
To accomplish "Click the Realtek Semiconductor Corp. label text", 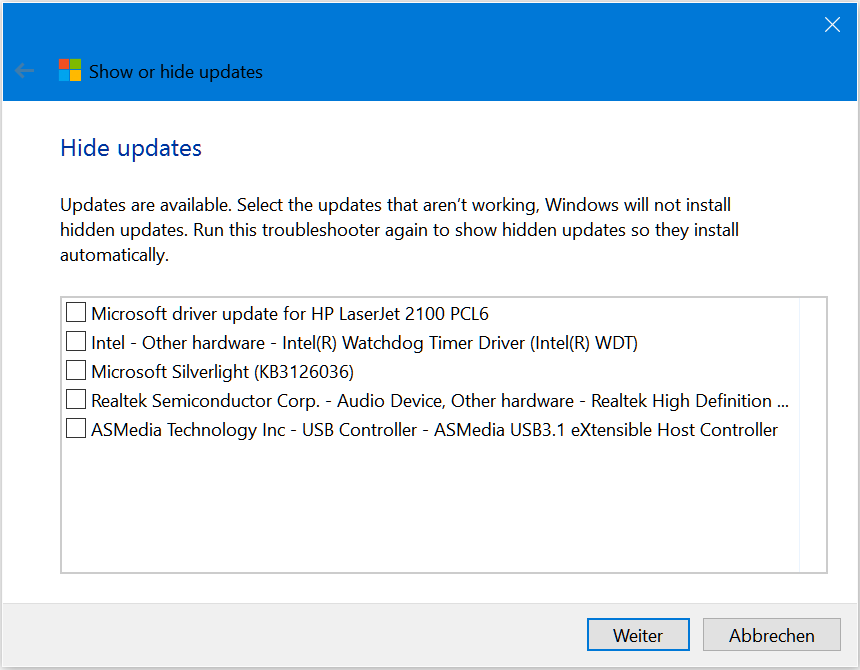I will point(440,401).
